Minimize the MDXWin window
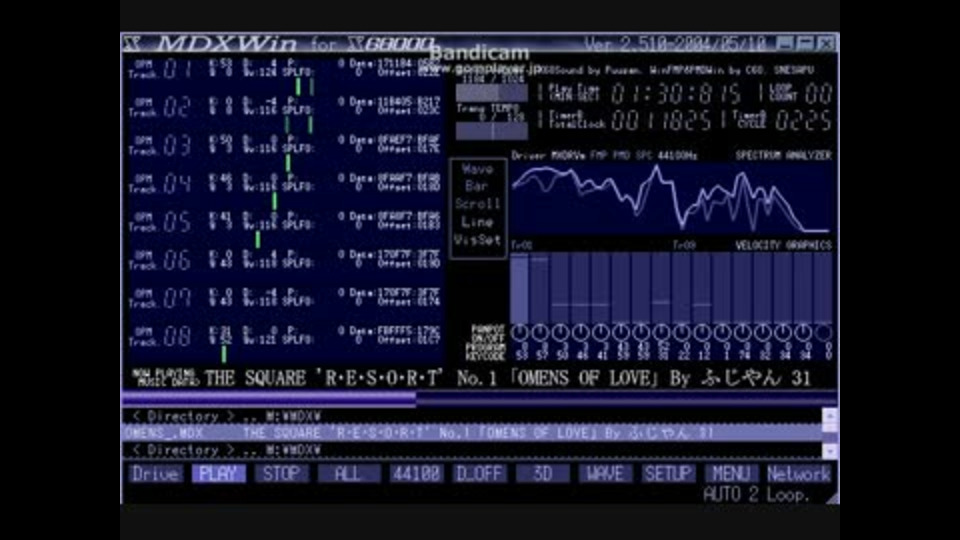This screenshot has height=540, width=960. (786, 43)
